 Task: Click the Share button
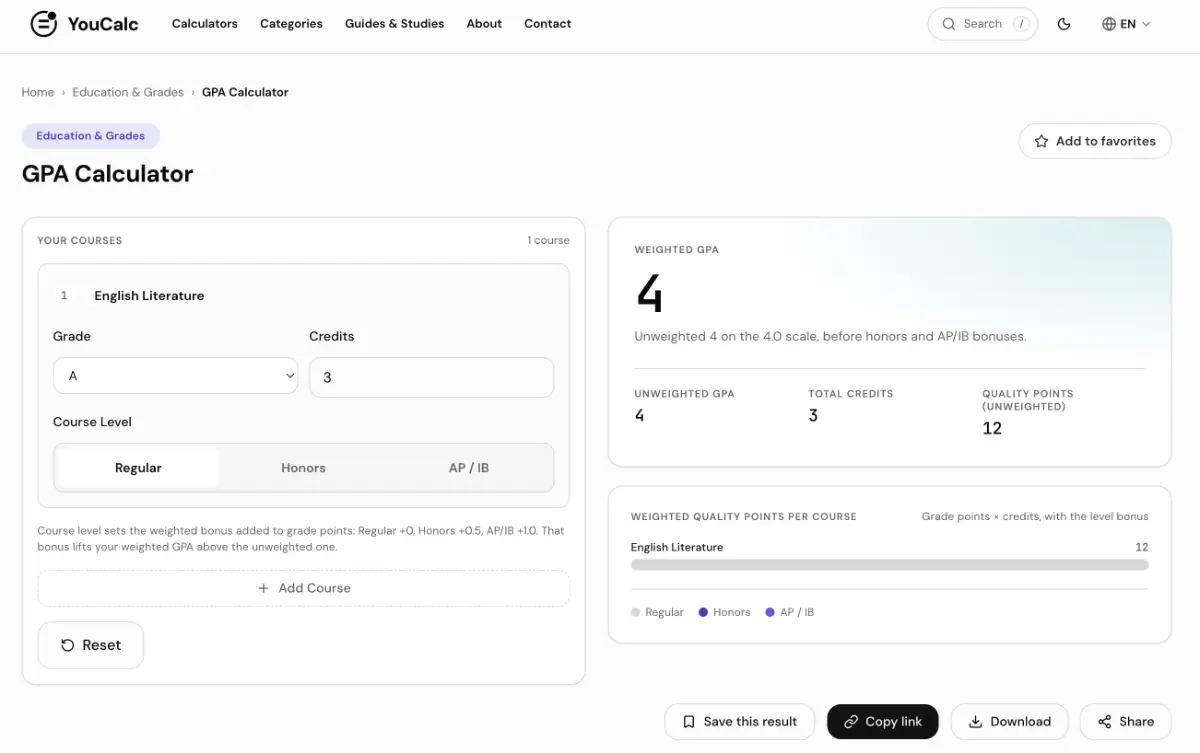tap(1126, 721)
